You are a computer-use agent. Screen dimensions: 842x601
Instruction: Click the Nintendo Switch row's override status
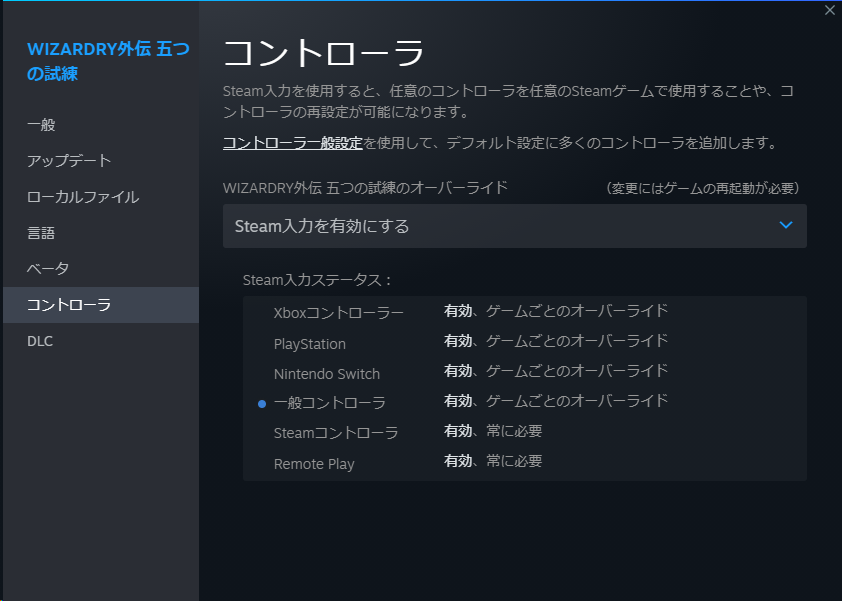556,371
